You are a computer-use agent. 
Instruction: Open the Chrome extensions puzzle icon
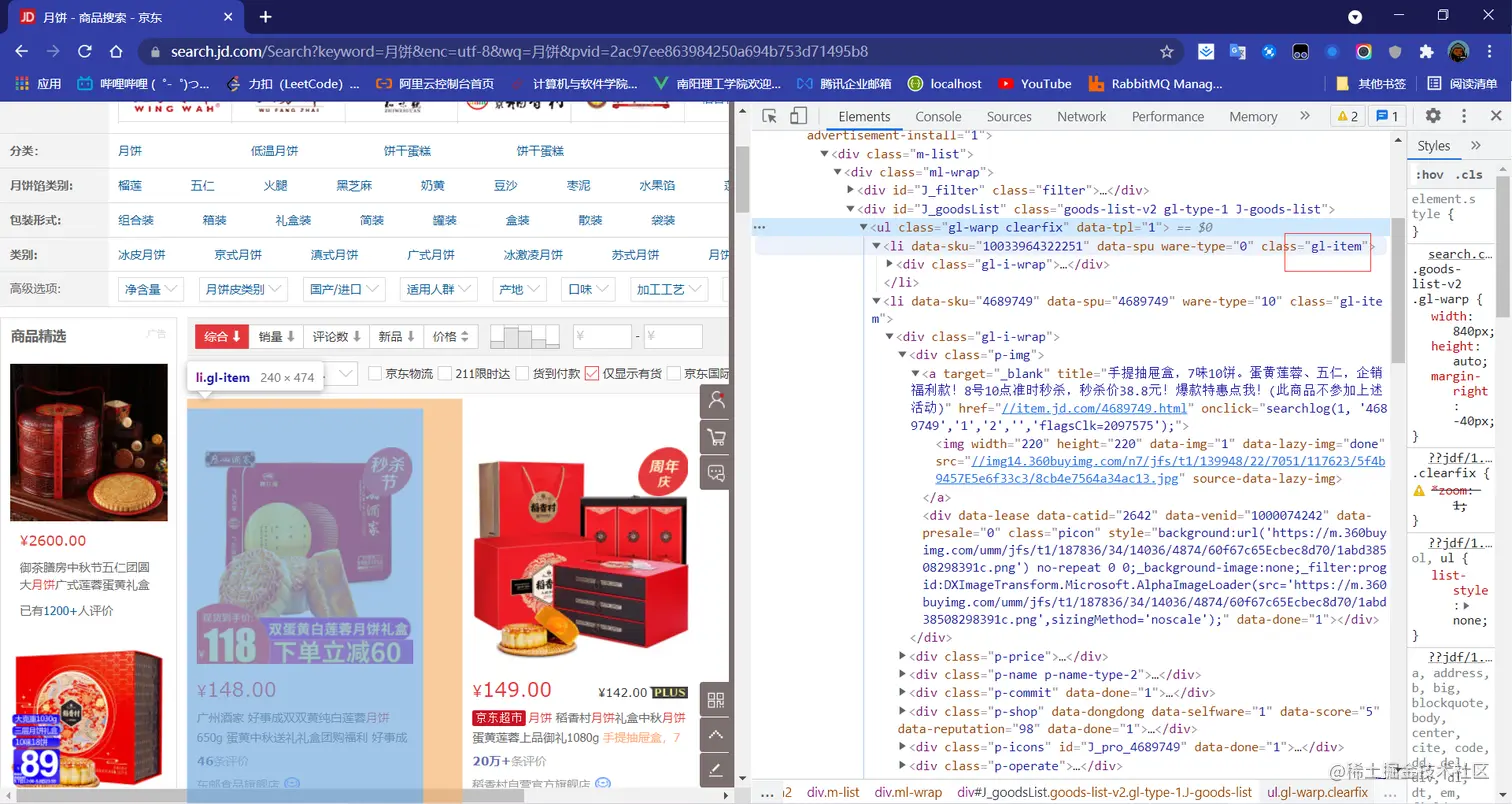coord(1427,51)
